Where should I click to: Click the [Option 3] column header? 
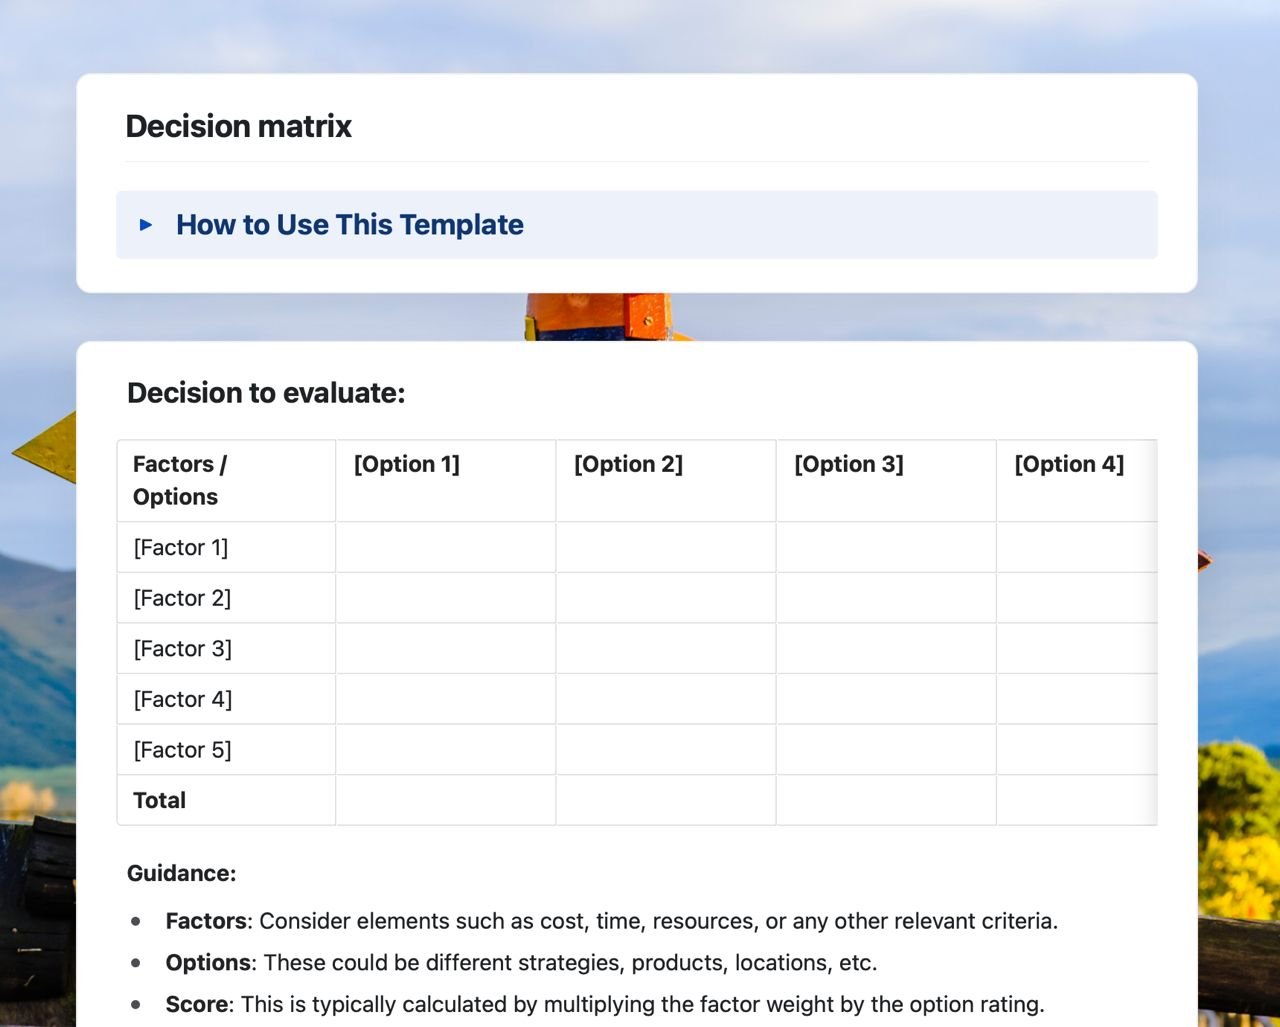point(849,464)
